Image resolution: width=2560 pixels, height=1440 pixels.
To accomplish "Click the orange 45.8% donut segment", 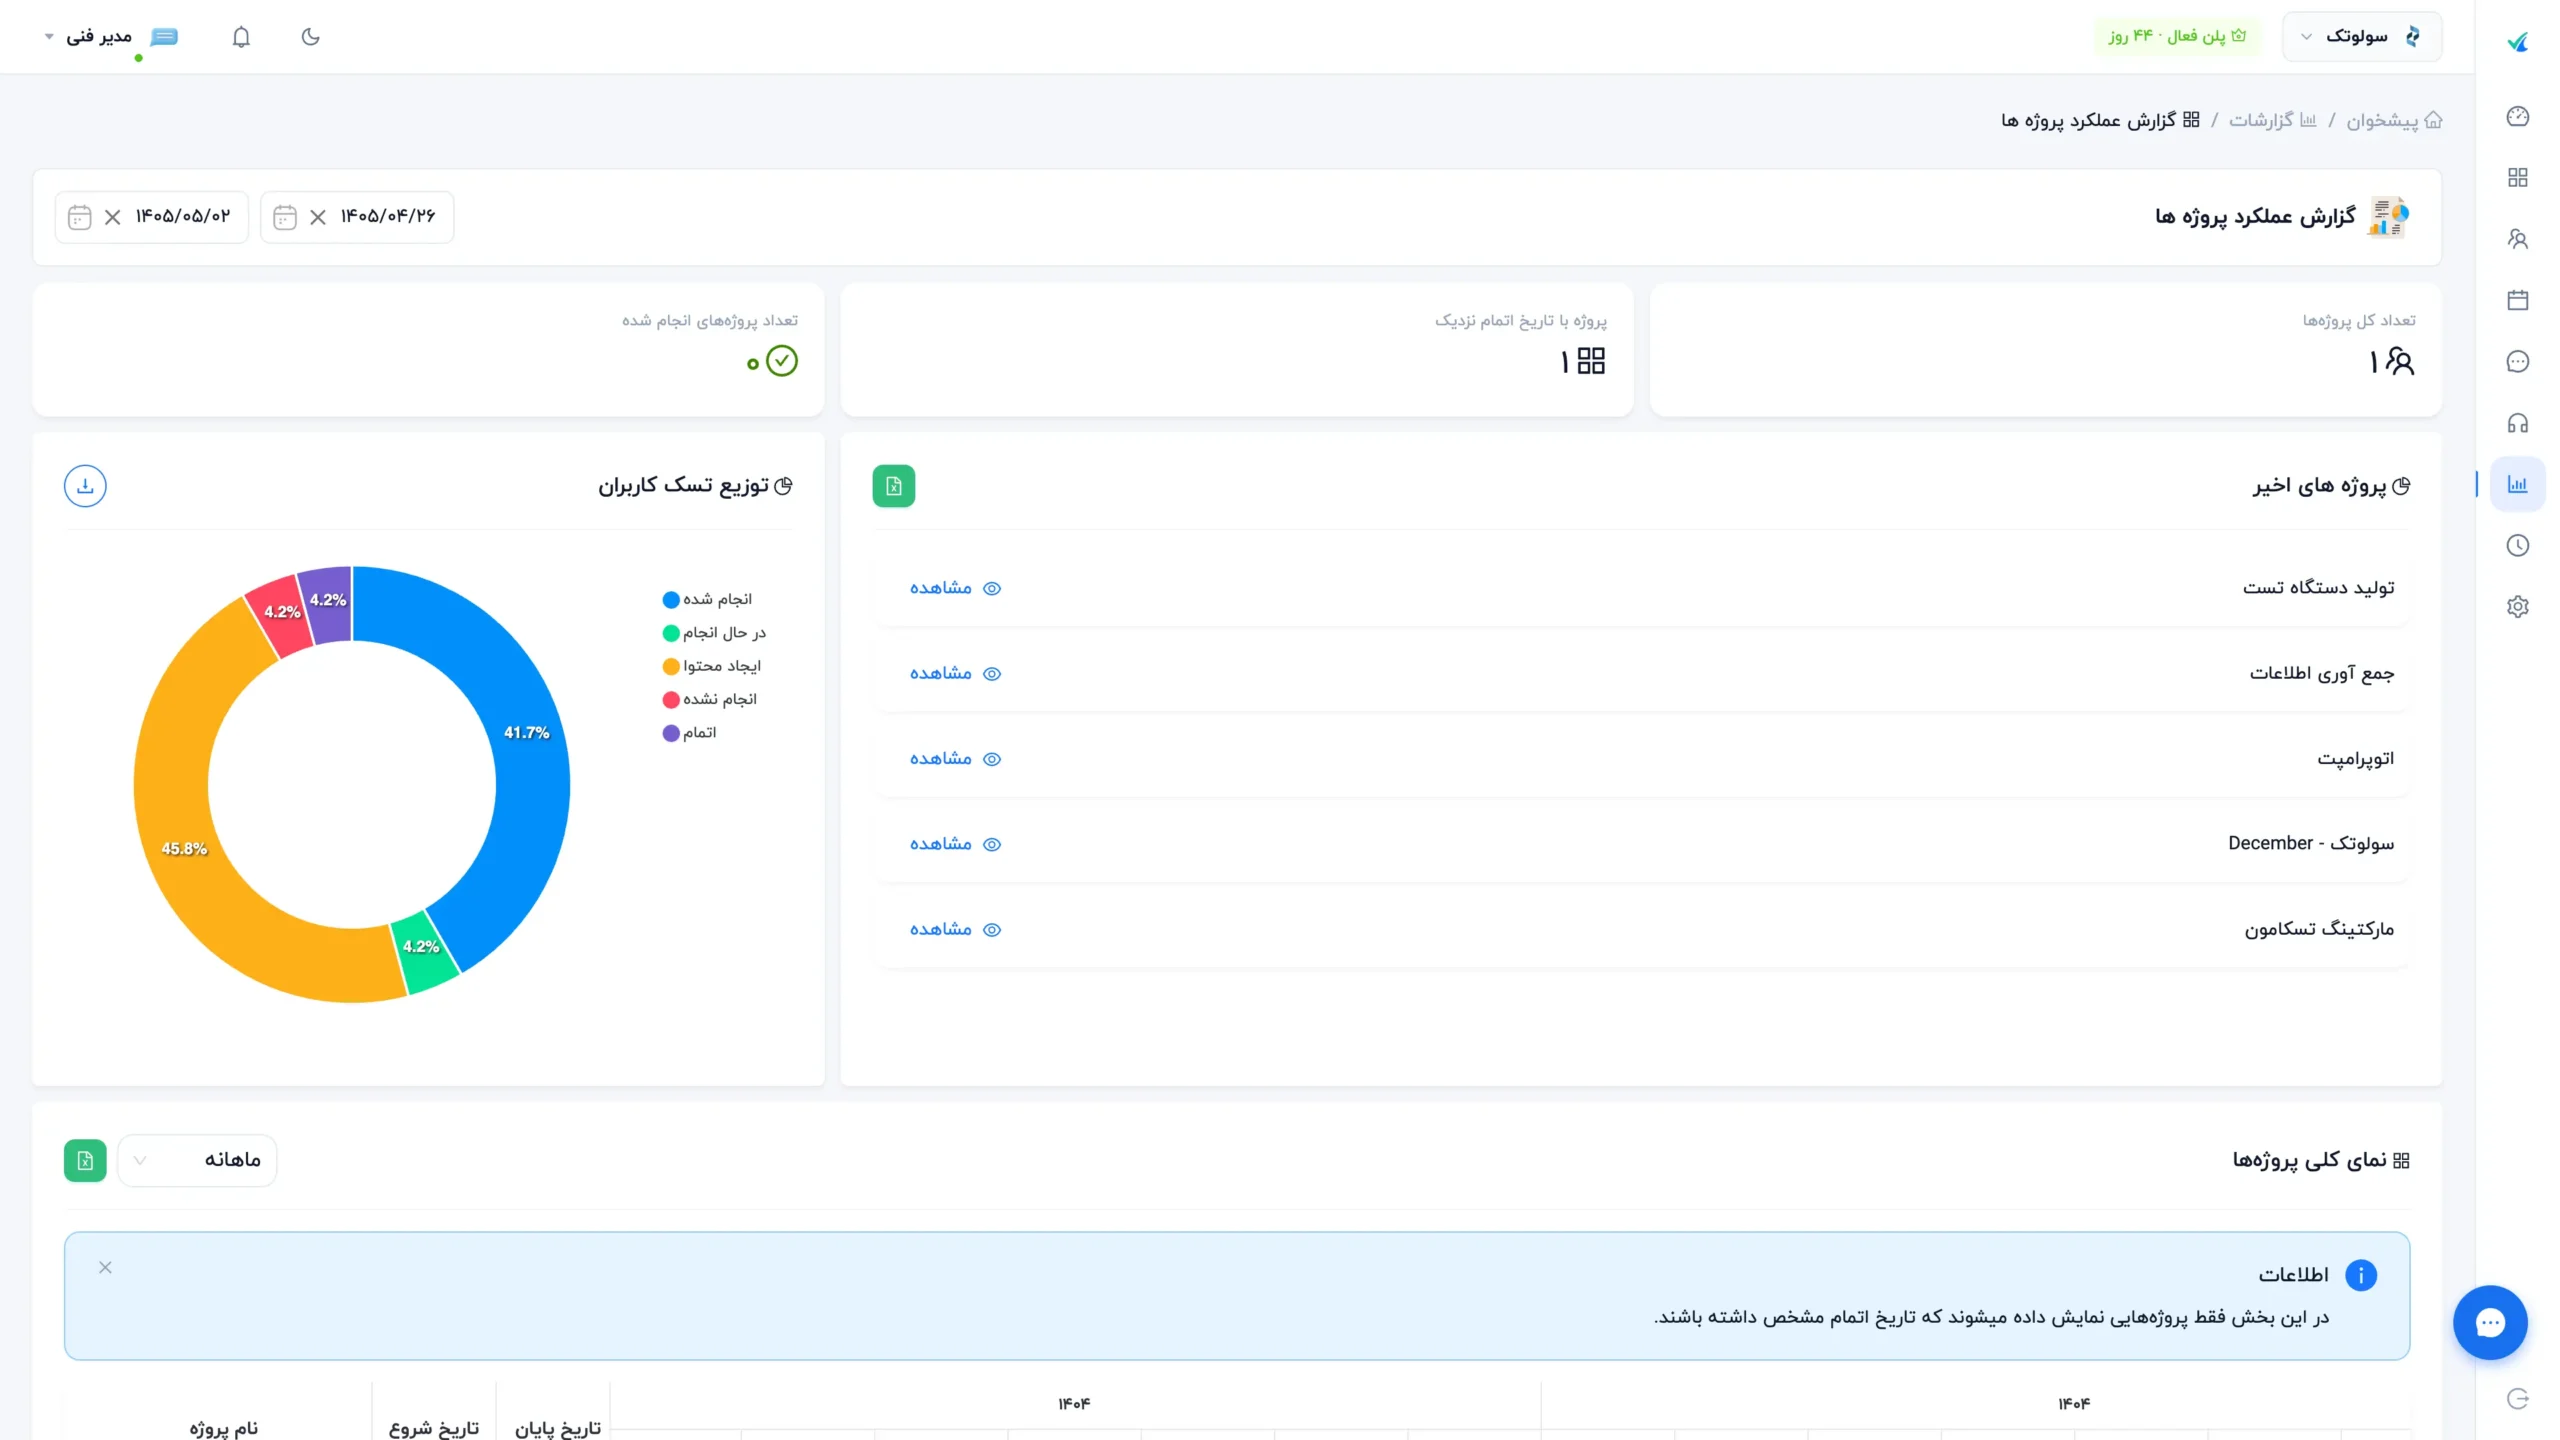I will click(185, 849).
